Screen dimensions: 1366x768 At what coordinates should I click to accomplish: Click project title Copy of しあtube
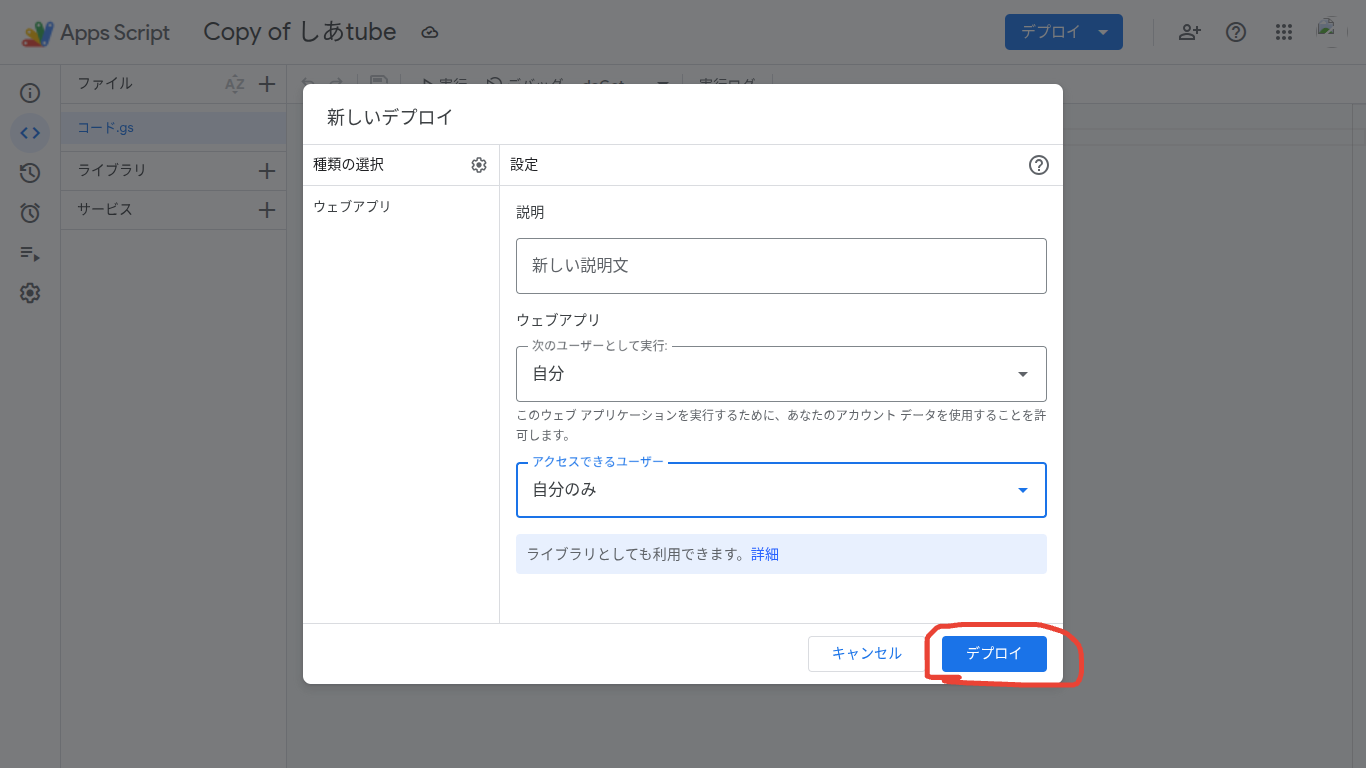[300, 32]
